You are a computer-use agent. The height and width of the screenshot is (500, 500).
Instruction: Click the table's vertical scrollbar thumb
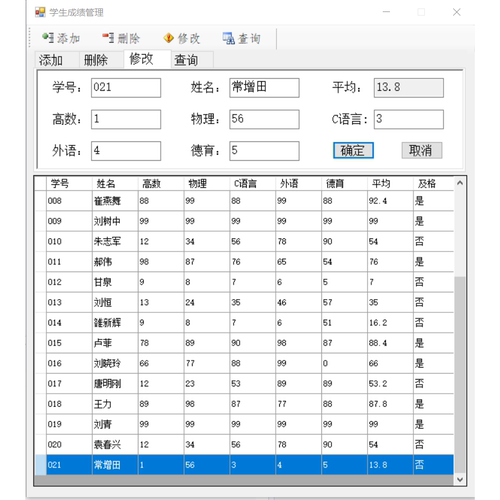[460, 374]
